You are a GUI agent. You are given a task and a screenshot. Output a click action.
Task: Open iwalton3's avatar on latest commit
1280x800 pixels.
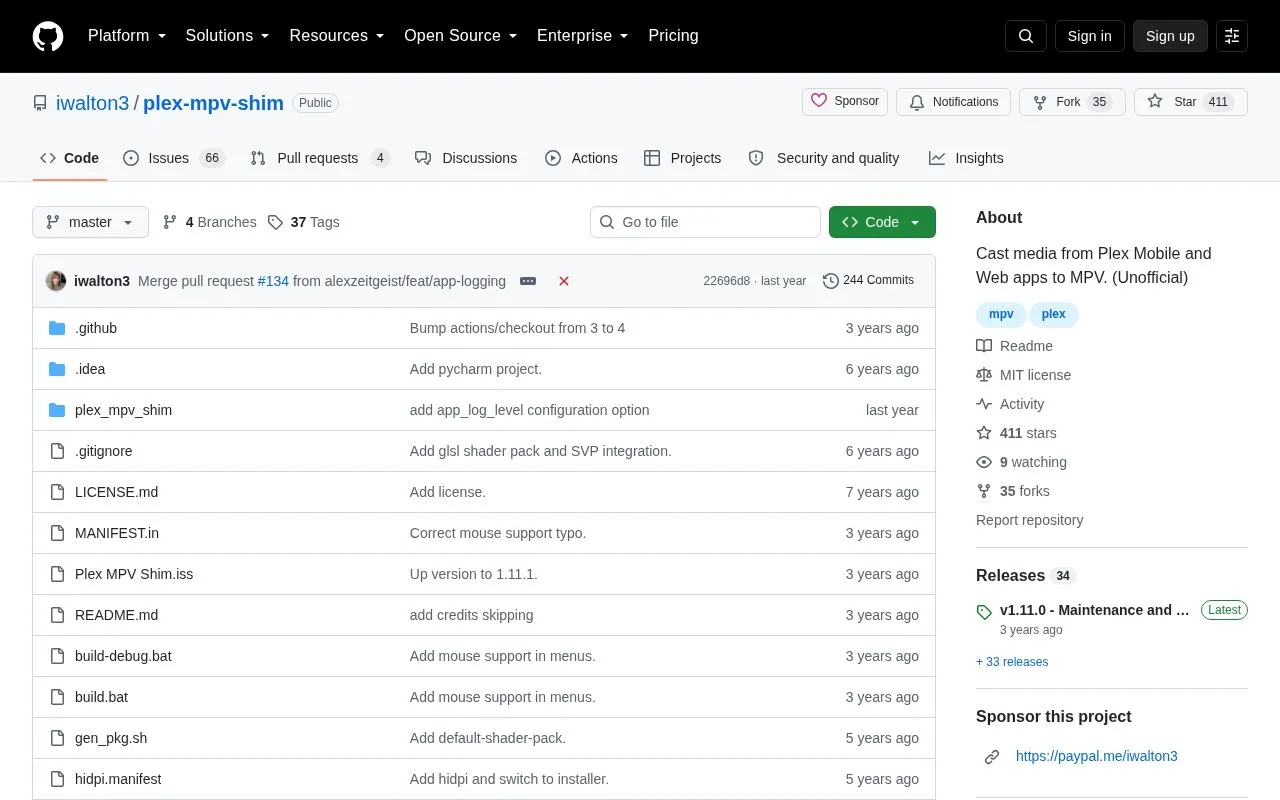[x=56, y=281]
